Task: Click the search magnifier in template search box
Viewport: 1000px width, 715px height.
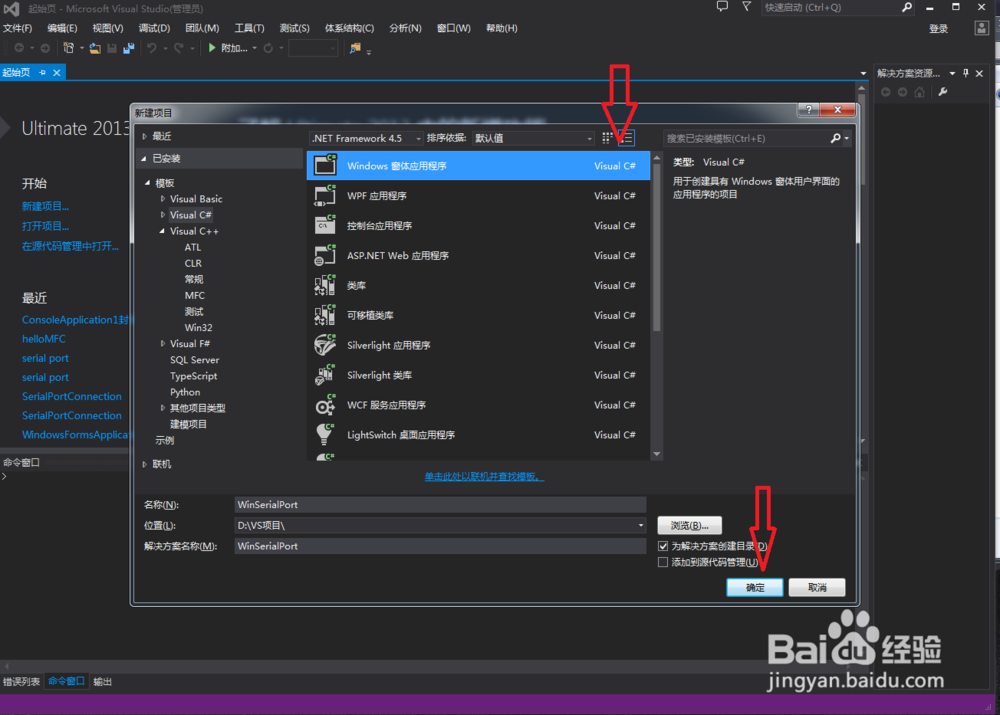Action: click(835, 138)
